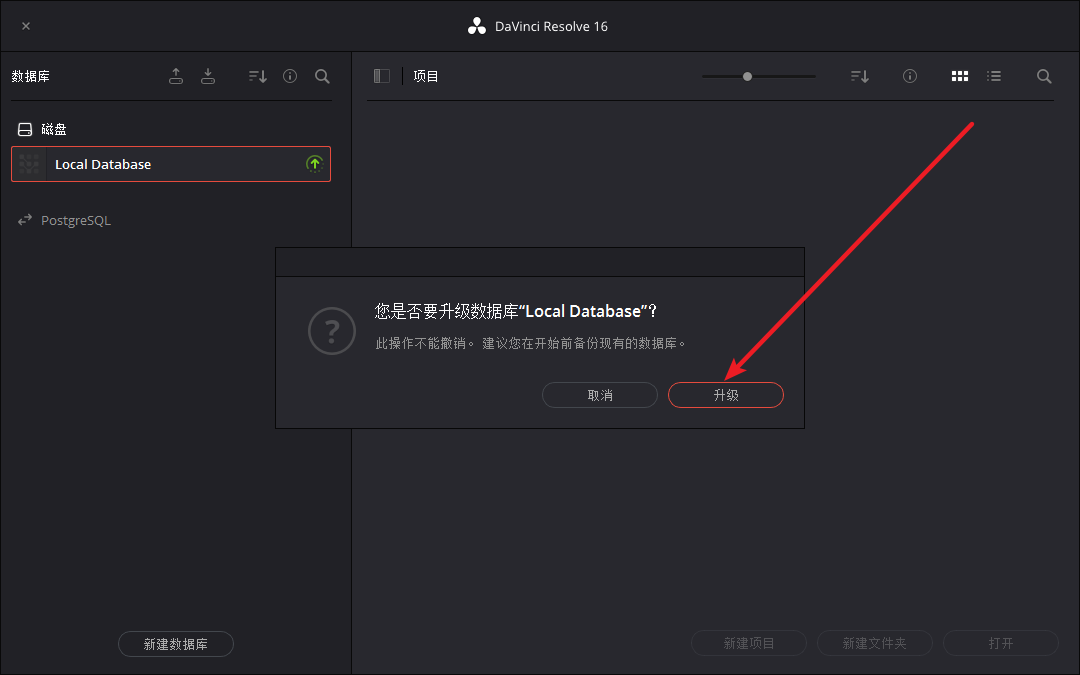The image size is (1080, 675).
Task: Select the 磁盘 disk section header
Action: tap(42, 129)
